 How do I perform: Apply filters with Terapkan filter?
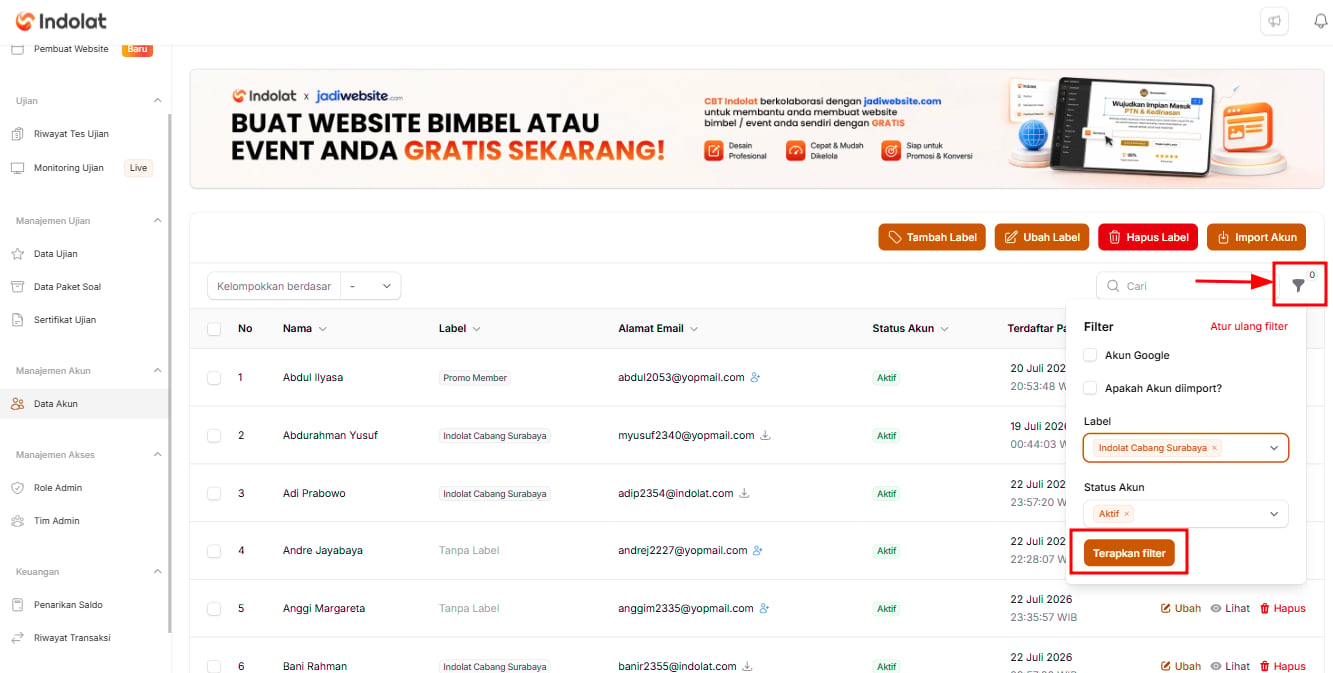click(x=1129, y=553)
